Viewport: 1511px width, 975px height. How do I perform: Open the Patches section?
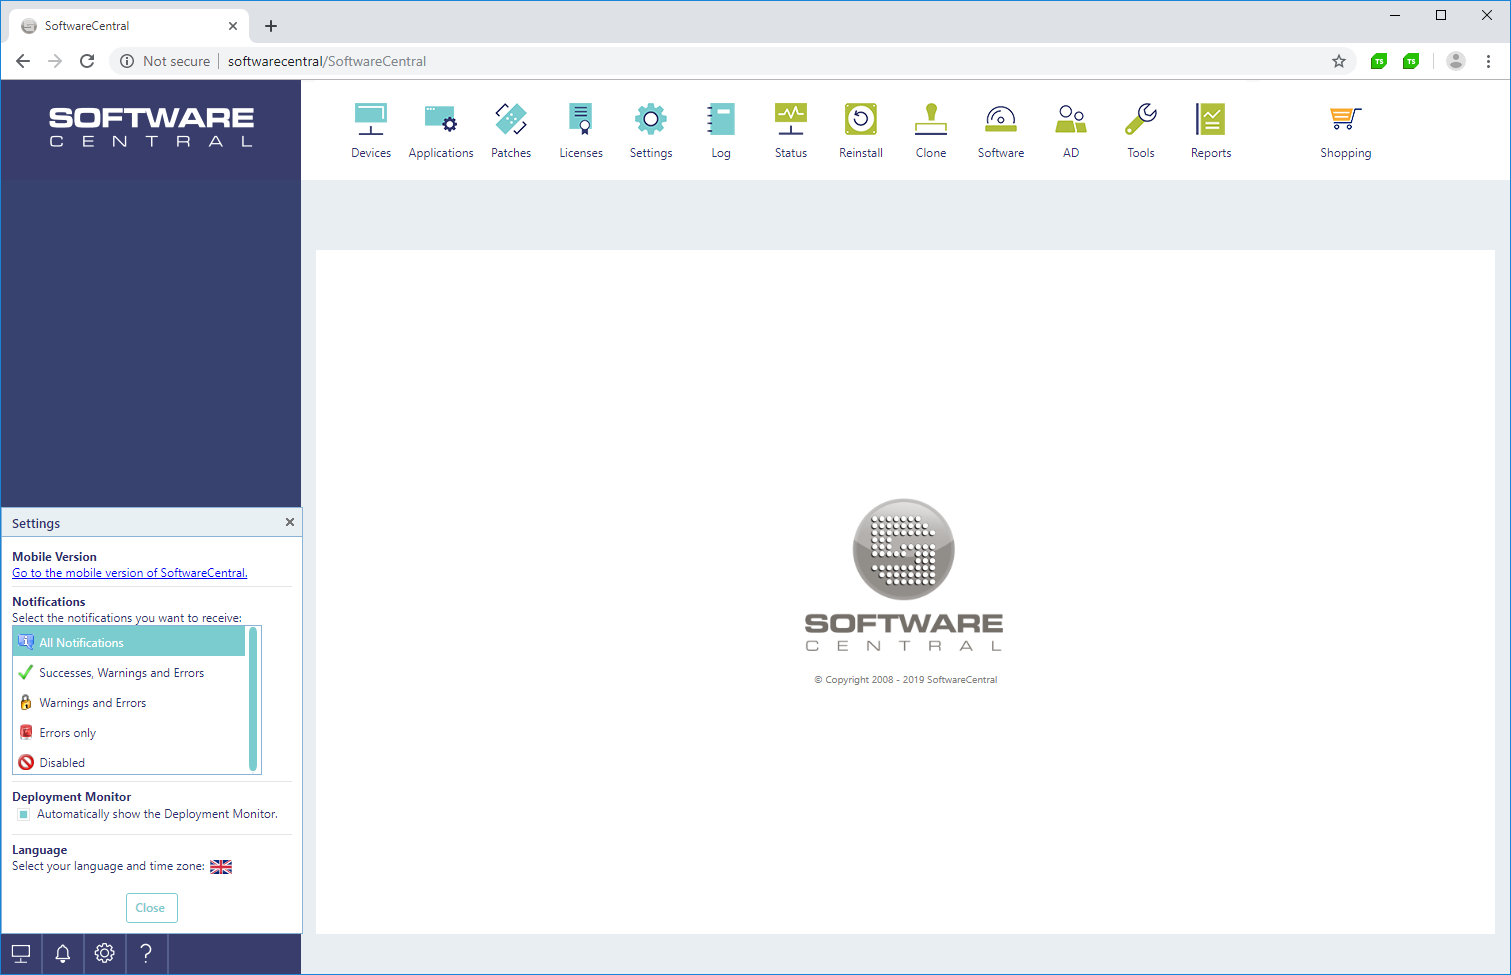click(x=511, y=130)
